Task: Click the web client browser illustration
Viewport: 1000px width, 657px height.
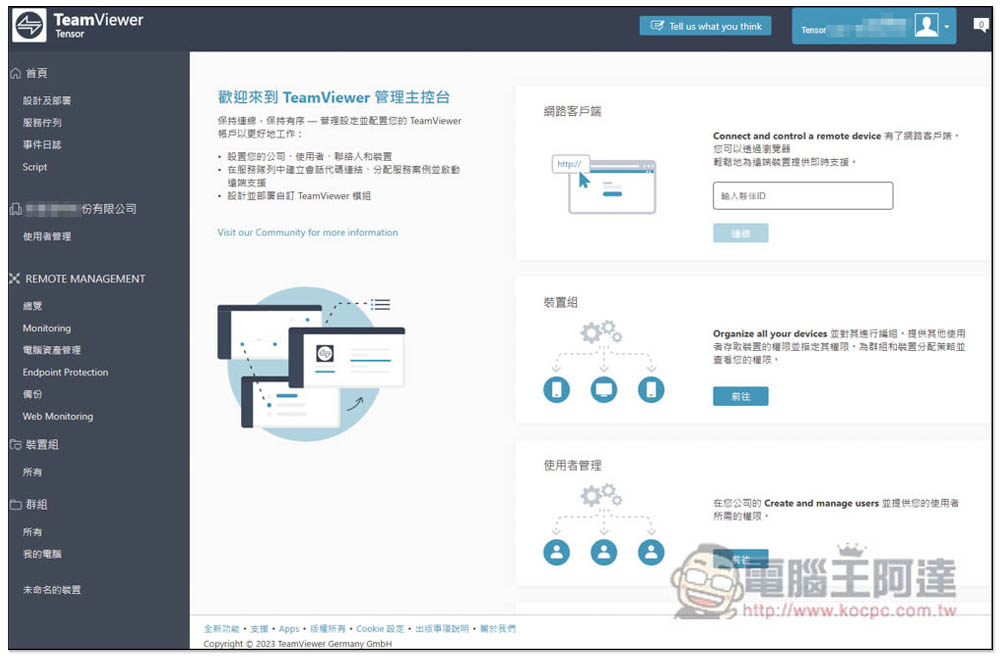Action: [604, 184]
